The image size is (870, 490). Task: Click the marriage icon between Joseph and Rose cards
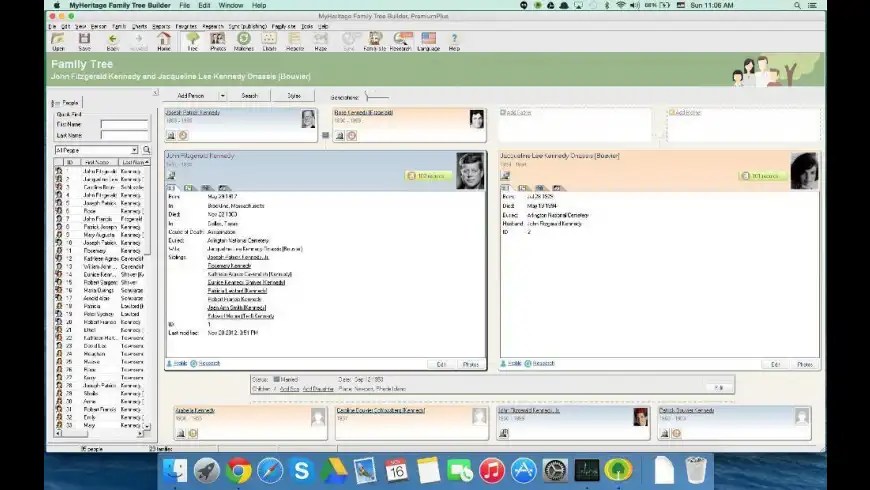[x=325, y=135]
